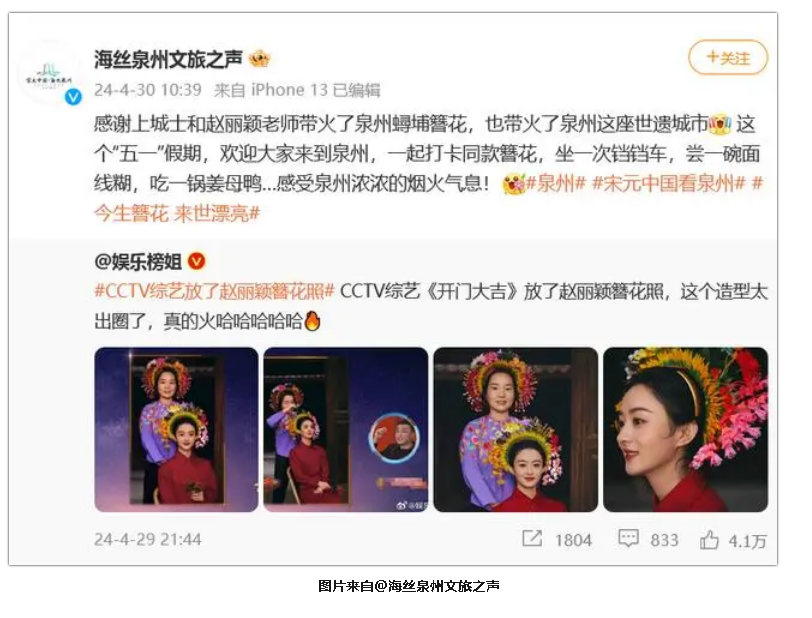
Task: Click the blue verified badge on avatar
Action: coord(73,96)
